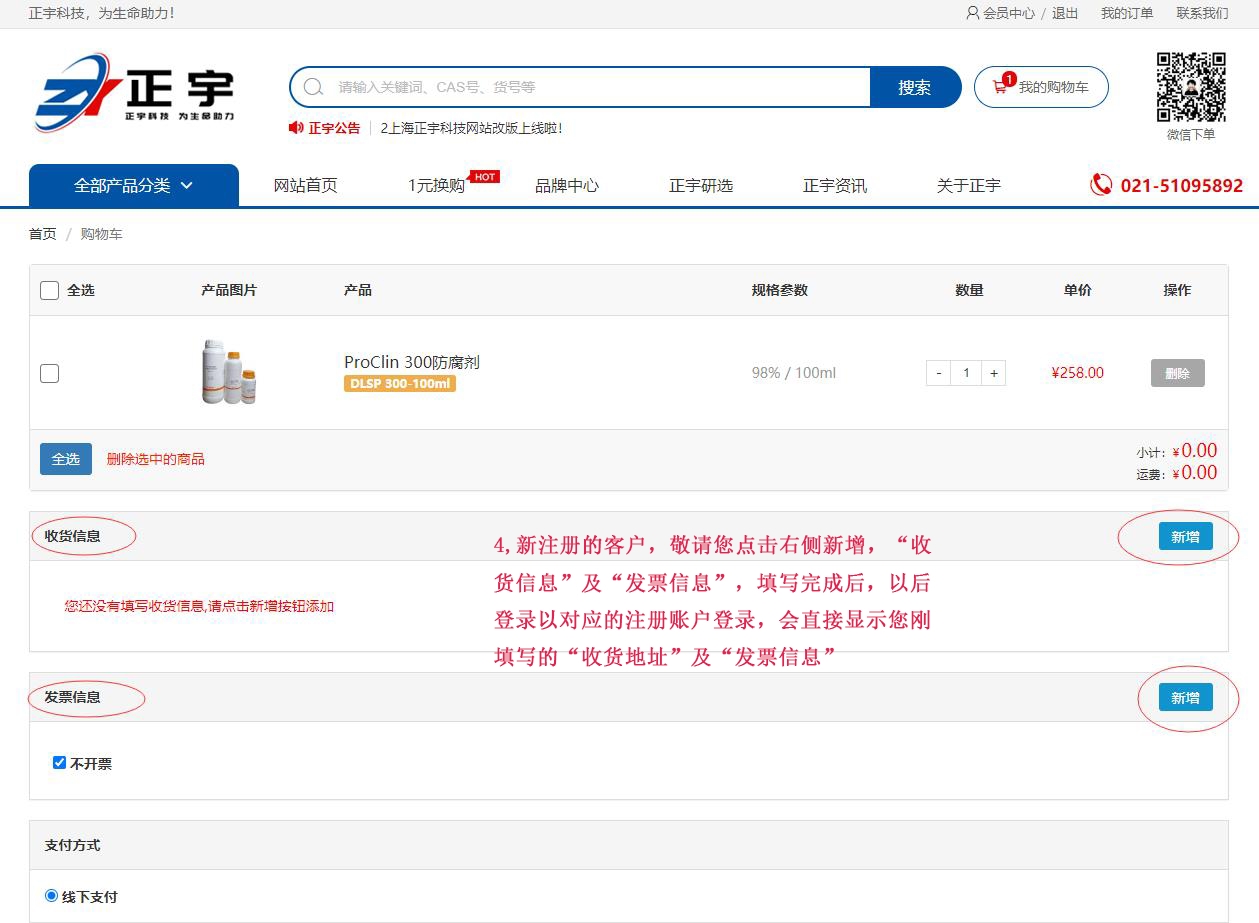Open the 品牌中心 menu item
The width and height of the screenshot is (1259, 923).
point(567,186)
